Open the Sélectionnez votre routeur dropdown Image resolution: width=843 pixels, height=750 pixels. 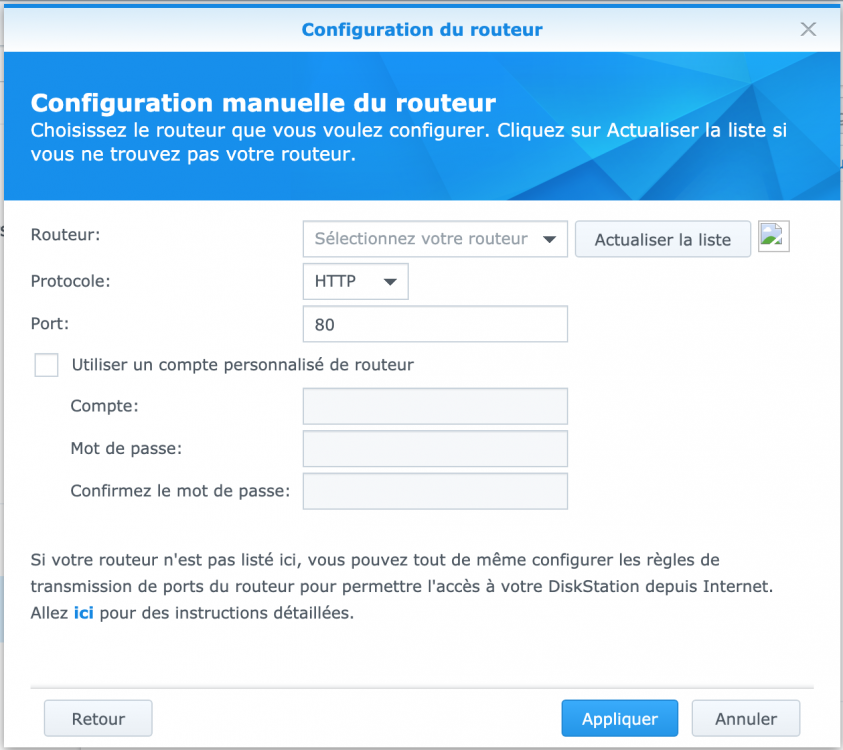coord(435,239)
